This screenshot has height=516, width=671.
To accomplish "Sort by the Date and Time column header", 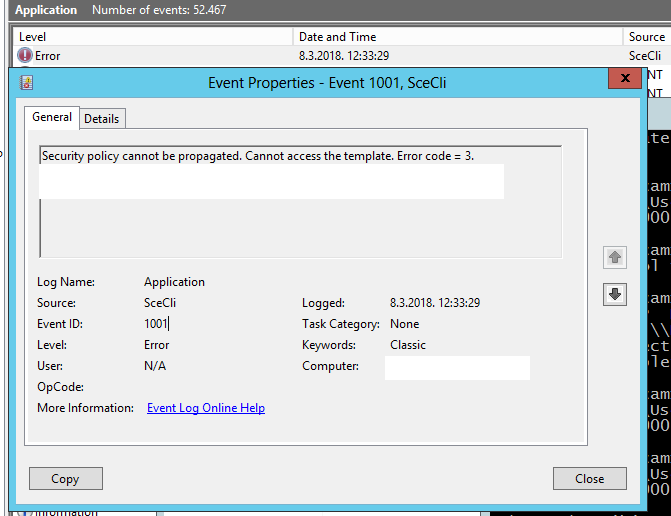I will coord(337,37).
